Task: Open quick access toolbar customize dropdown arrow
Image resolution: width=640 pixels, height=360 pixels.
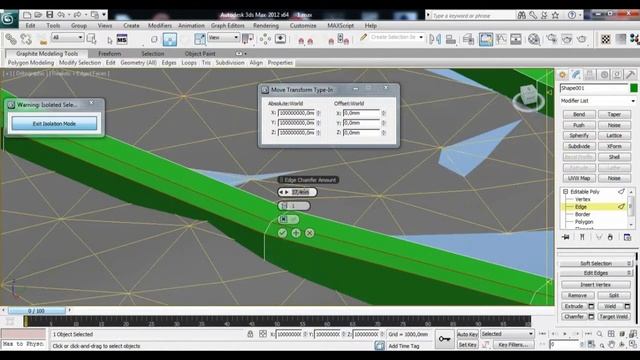Action: (104, 15)
